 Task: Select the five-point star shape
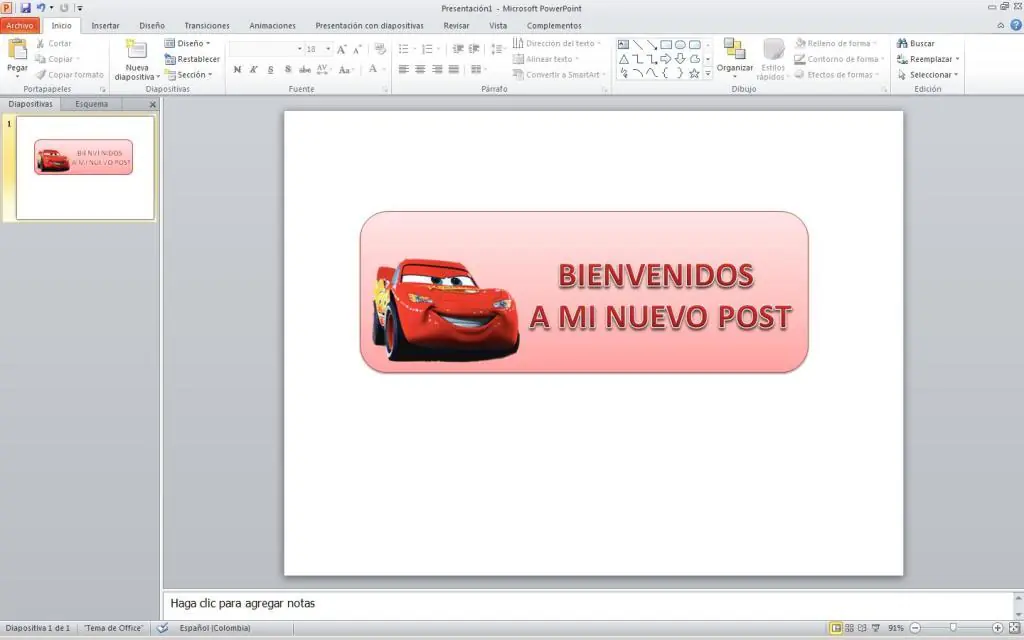click(694, 73)
